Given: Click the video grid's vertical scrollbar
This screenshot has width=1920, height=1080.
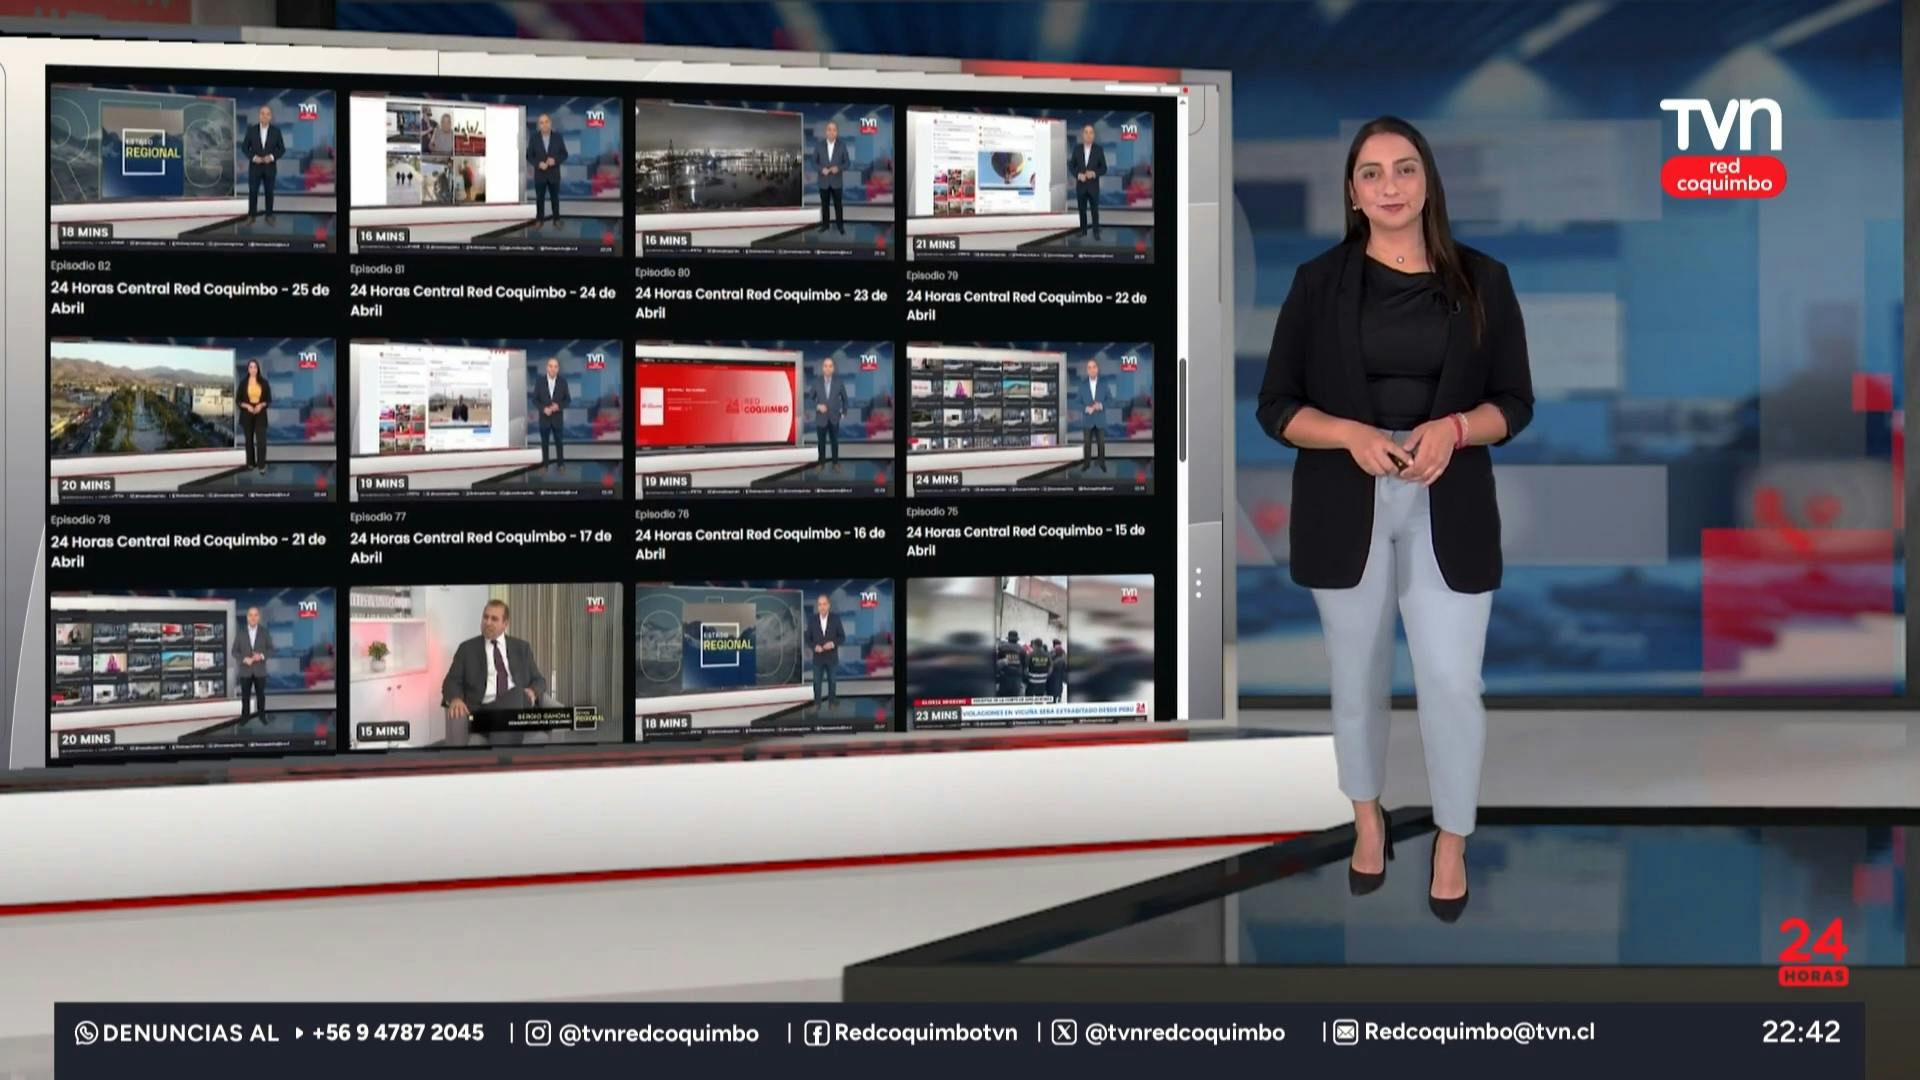Looking at the screenshot, I should [x=1182, y=410].
